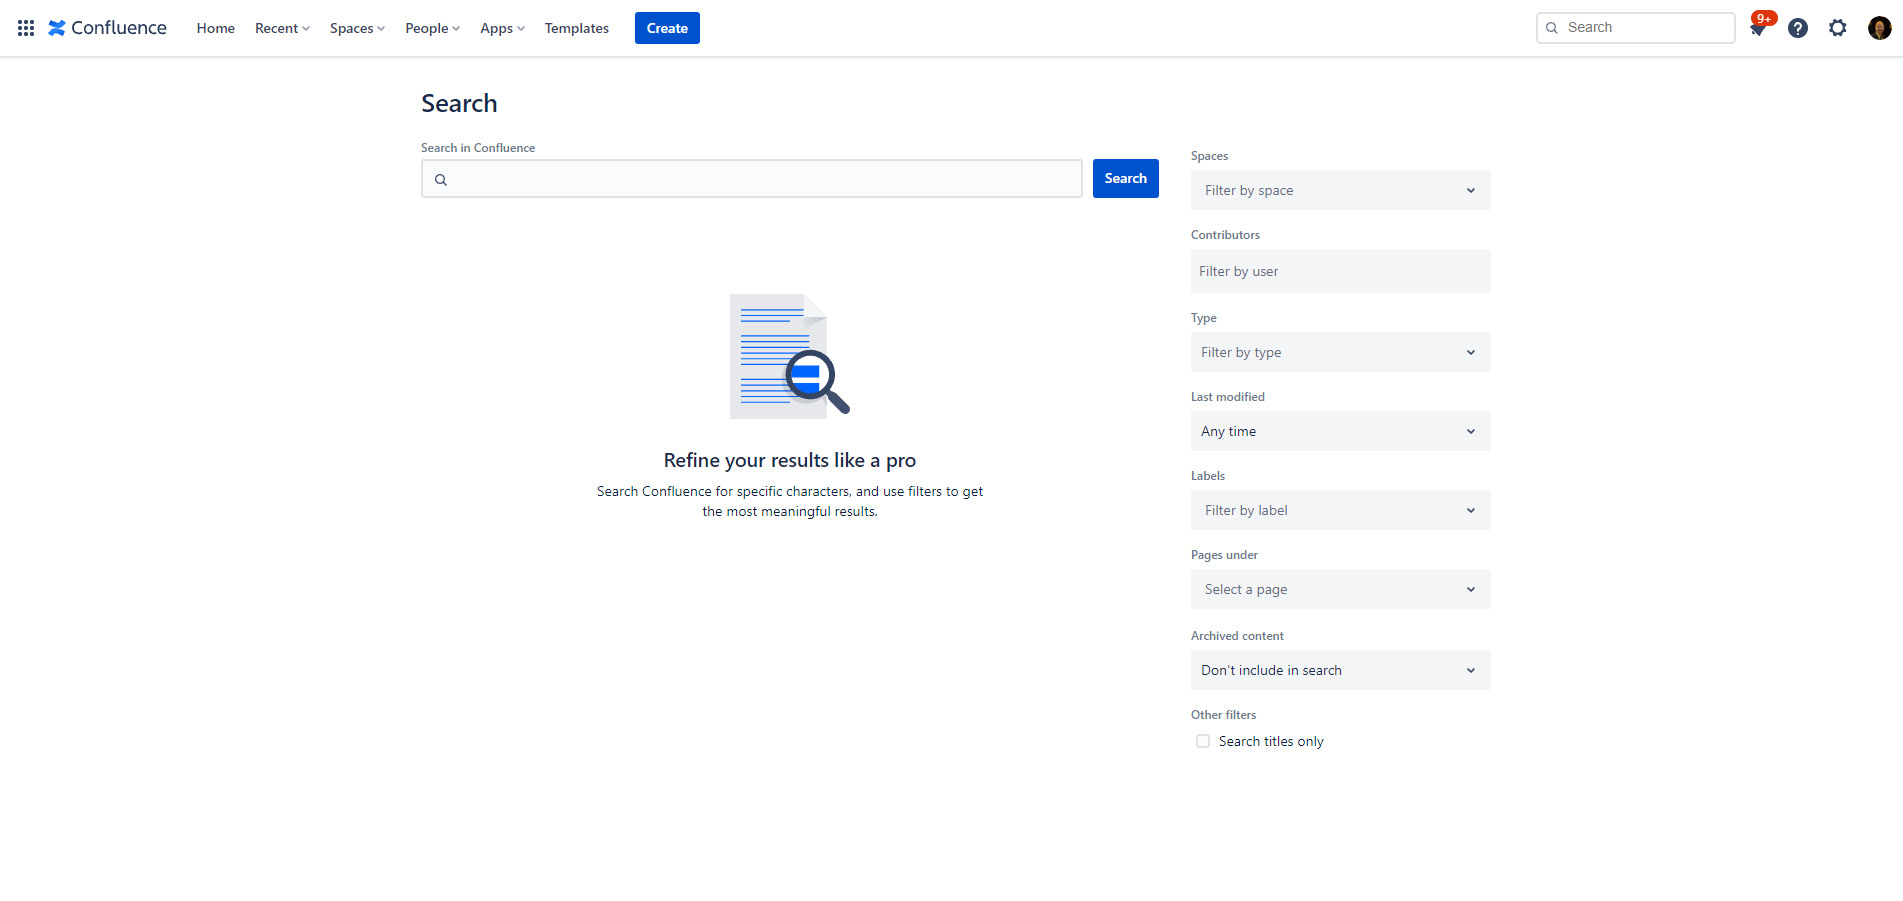Open the Apps menu
The width and height of the screenshot is (1903, 901).
502,28
